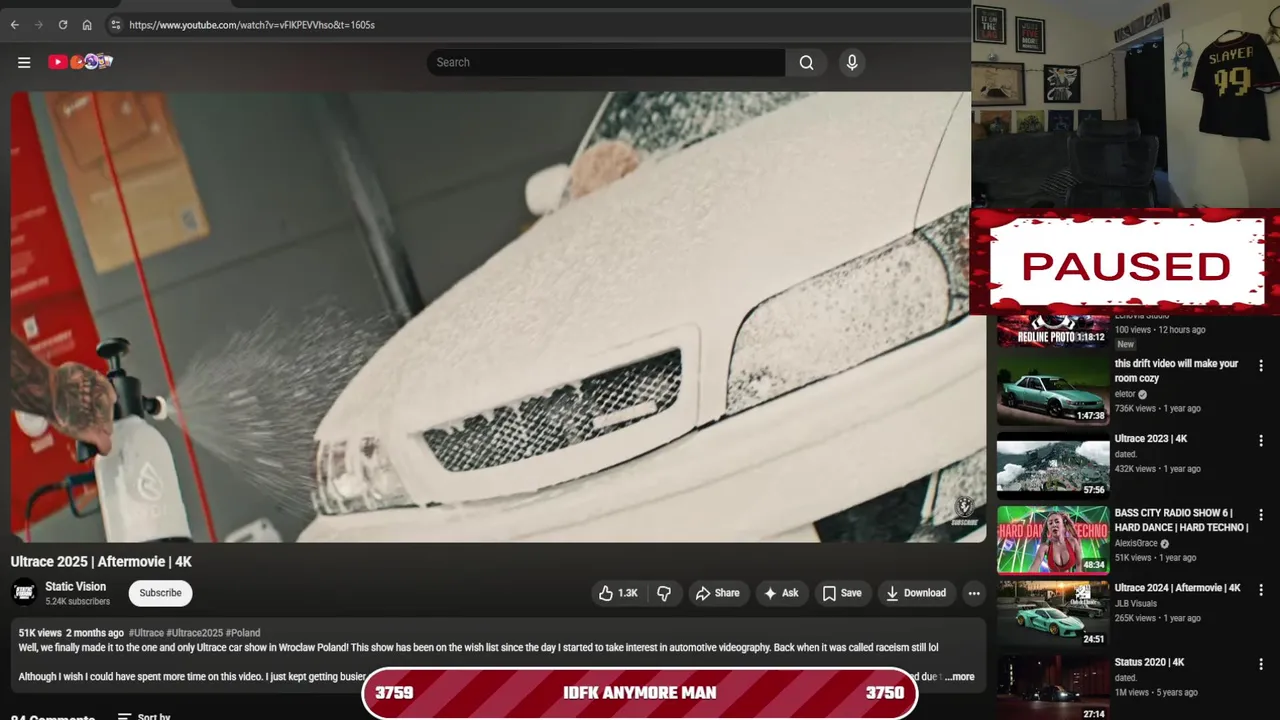The image size is (1280, 720).
Task: Open the site information icon in address bar
Action: click(x=115, y=25)
